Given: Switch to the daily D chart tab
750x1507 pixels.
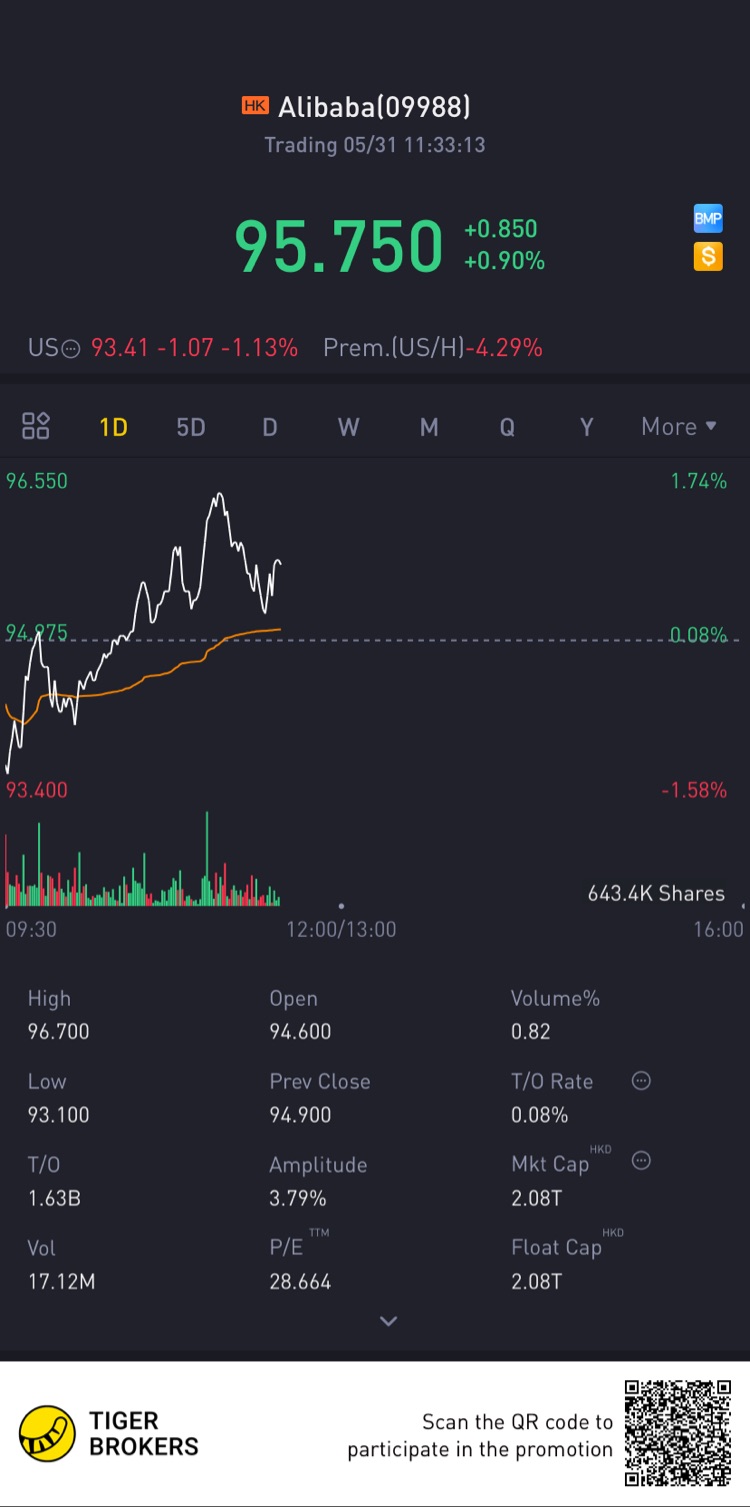Looking at the screenshot, I should pos(270,427).
